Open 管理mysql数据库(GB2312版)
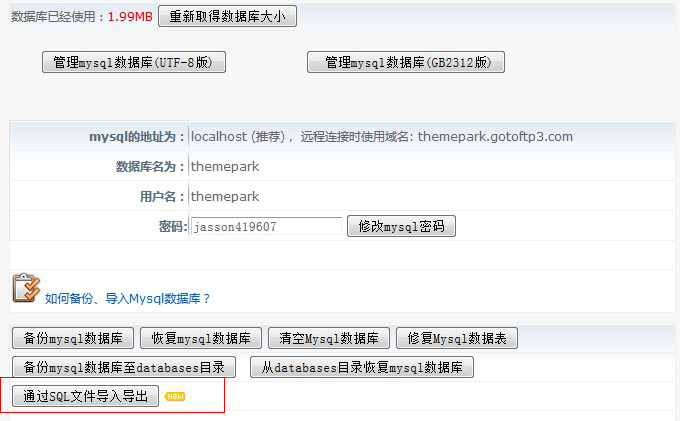The width and height of the screenshot is (680, 421). 405,62
